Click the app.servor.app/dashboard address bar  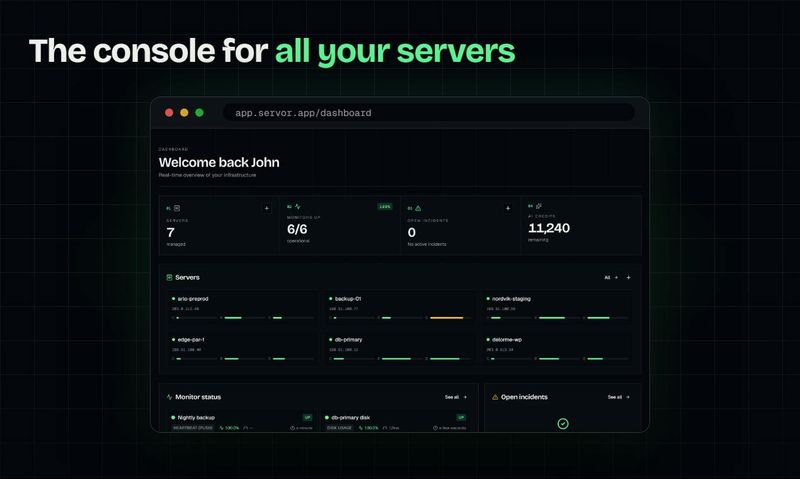(x=429, y=113)
